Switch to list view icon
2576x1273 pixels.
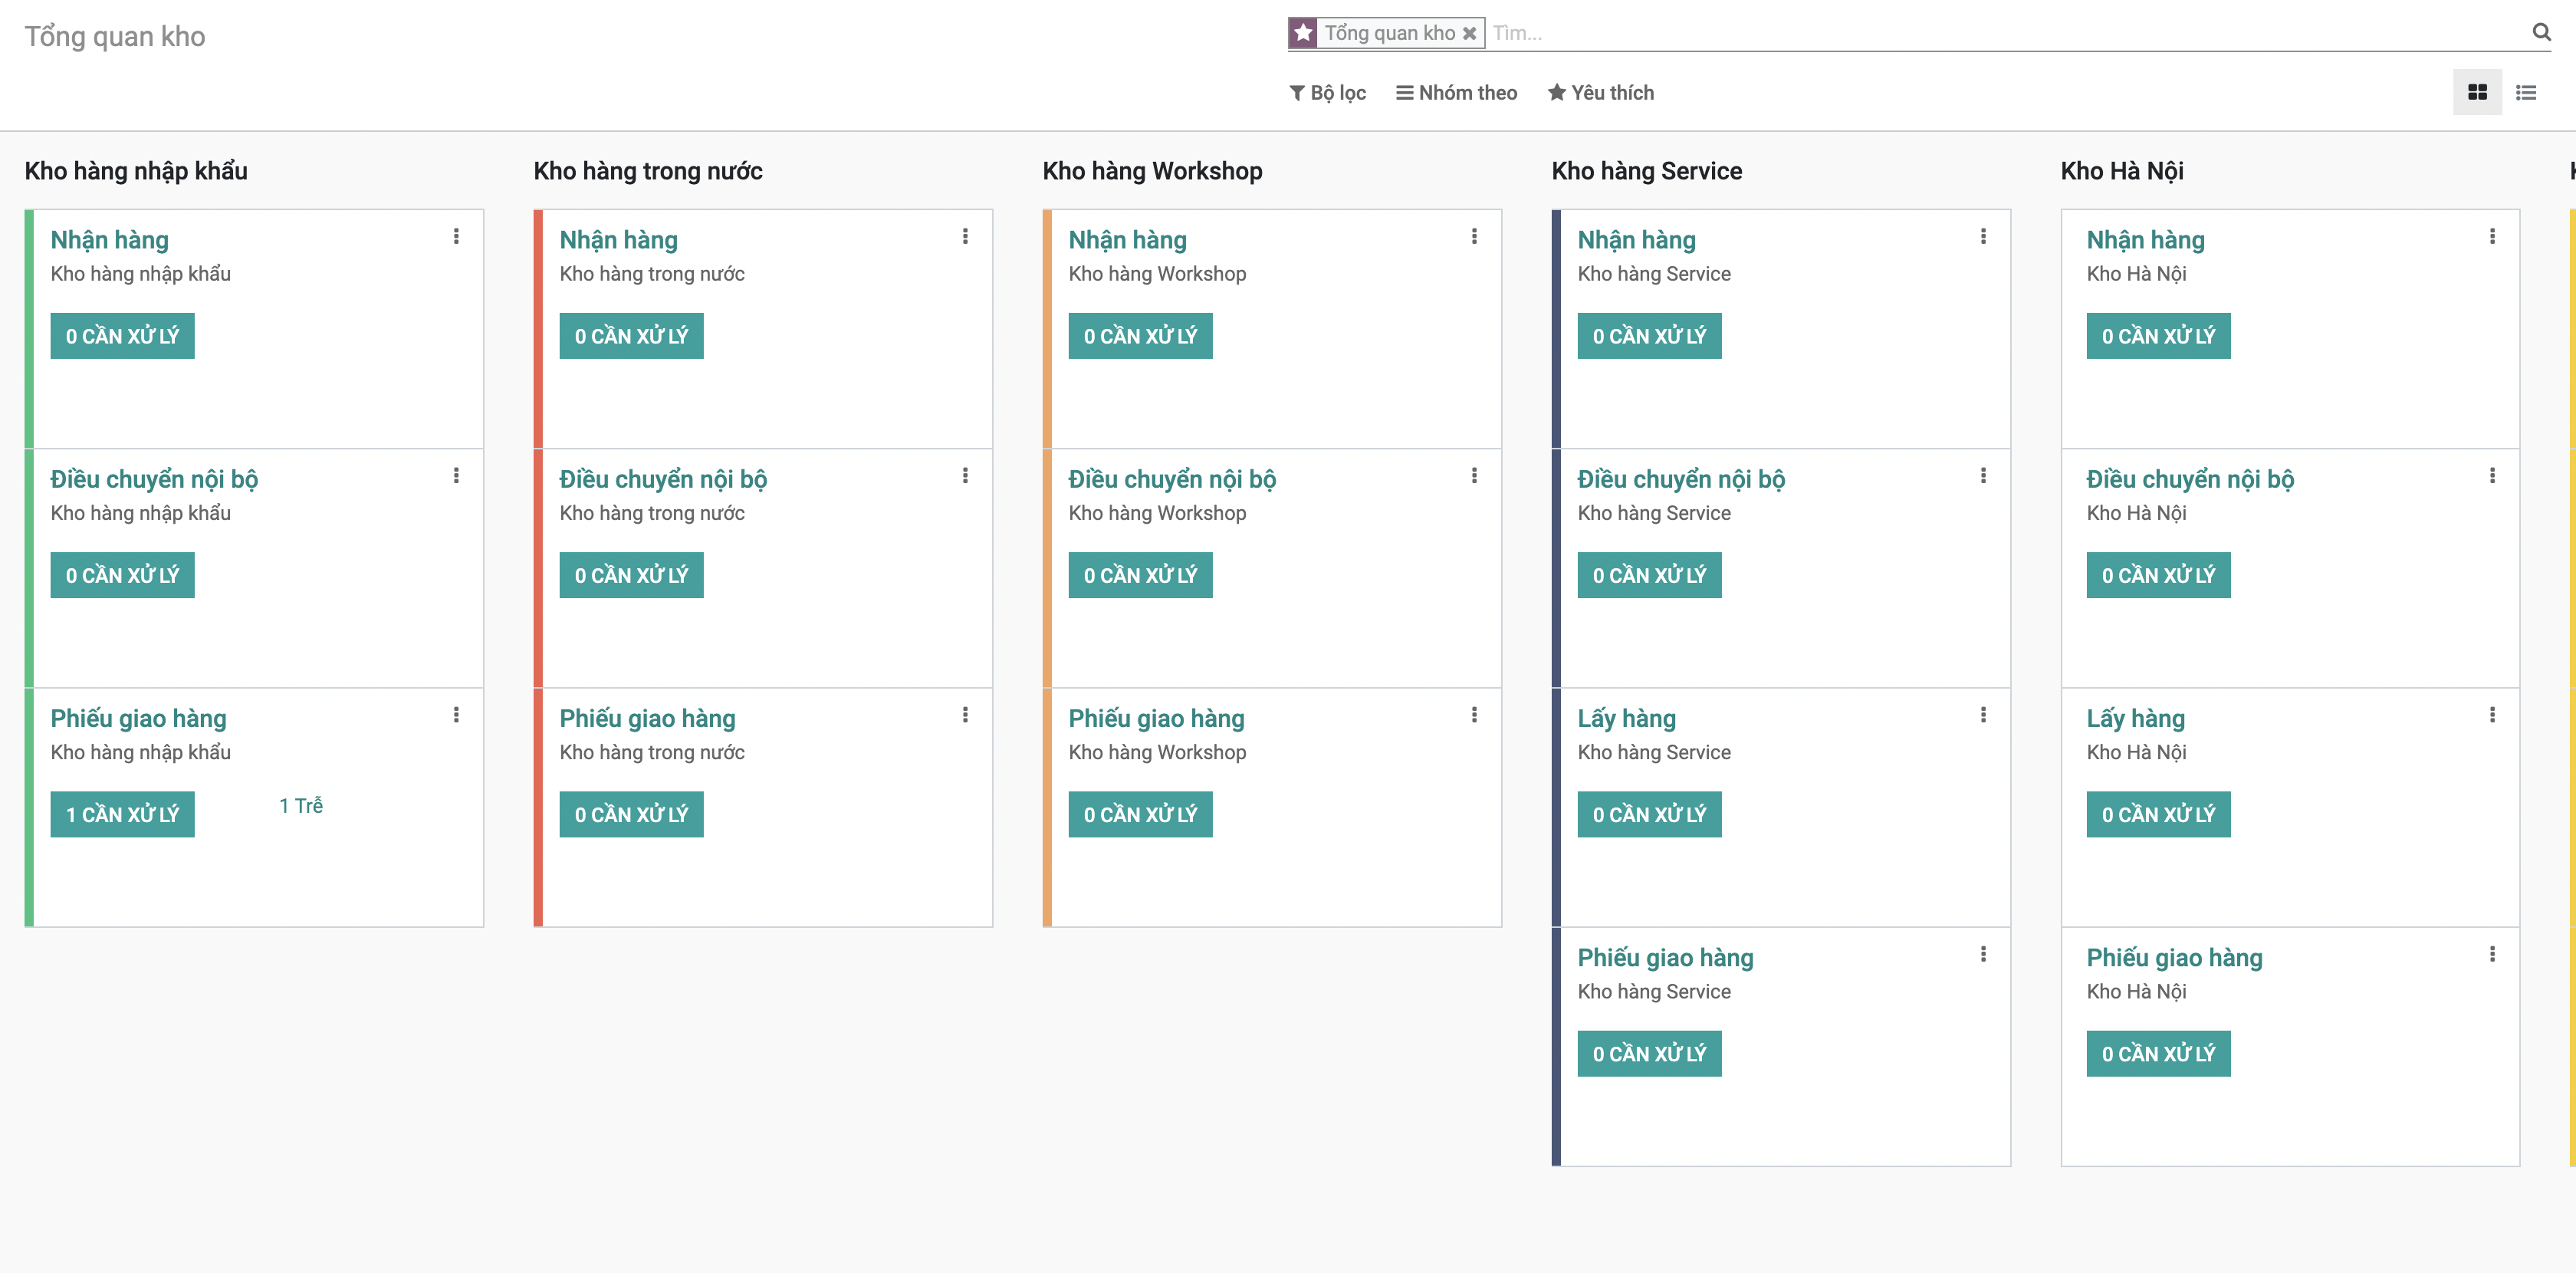click(2525, 92)
